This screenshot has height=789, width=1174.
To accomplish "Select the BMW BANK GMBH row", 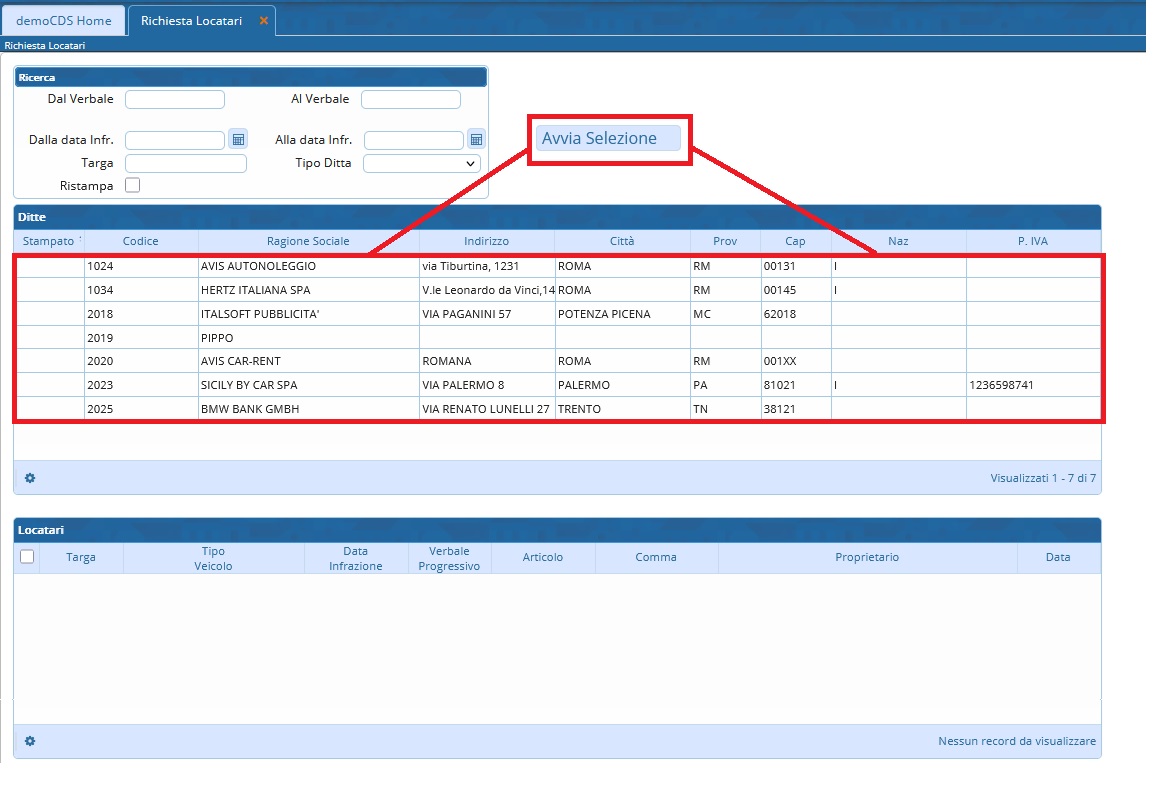I will click(x=249, y=409).
